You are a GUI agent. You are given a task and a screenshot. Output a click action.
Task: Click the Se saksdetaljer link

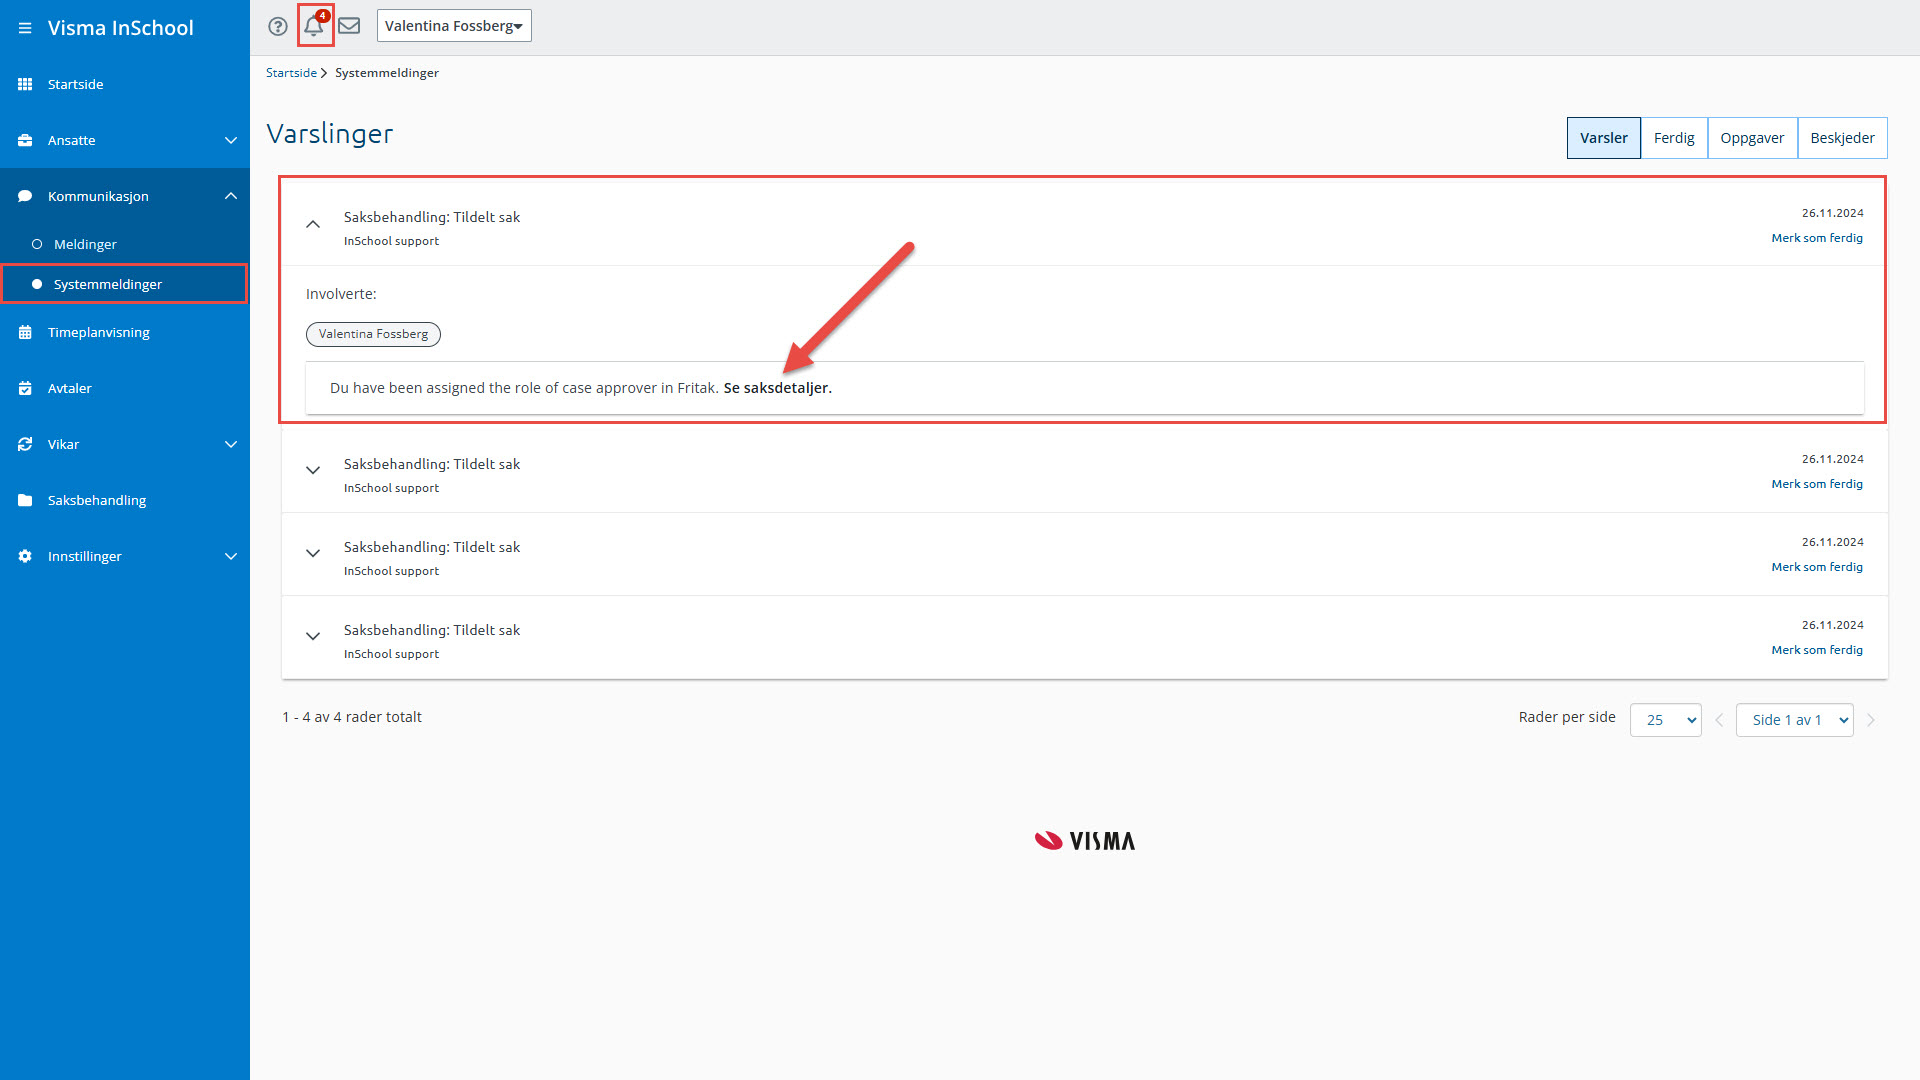click(777, 388)
